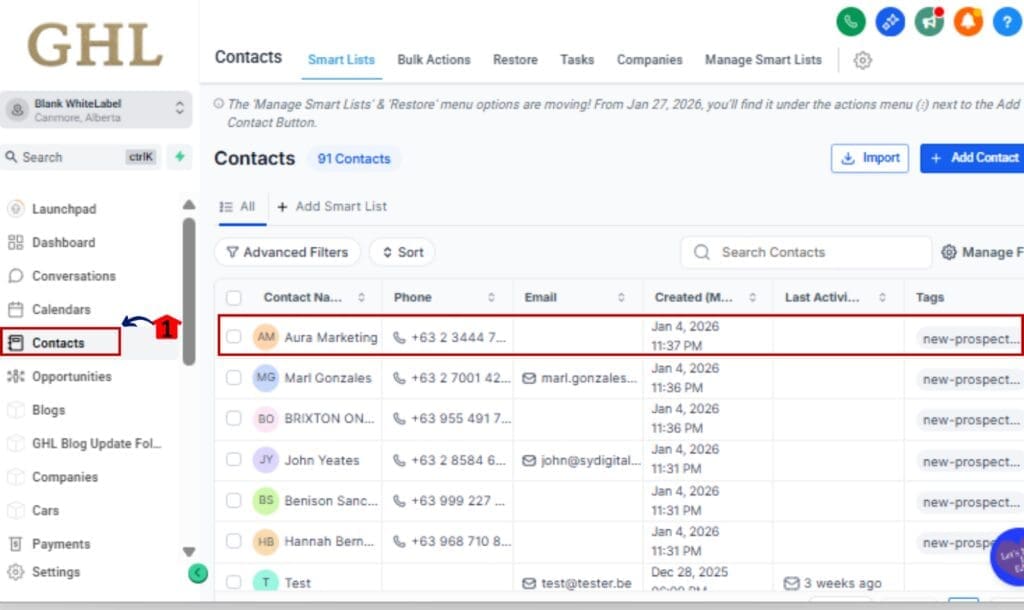Open the Companies menu in the top bar
Viewport: 1024px width, 610px height.
click(649, 60)
